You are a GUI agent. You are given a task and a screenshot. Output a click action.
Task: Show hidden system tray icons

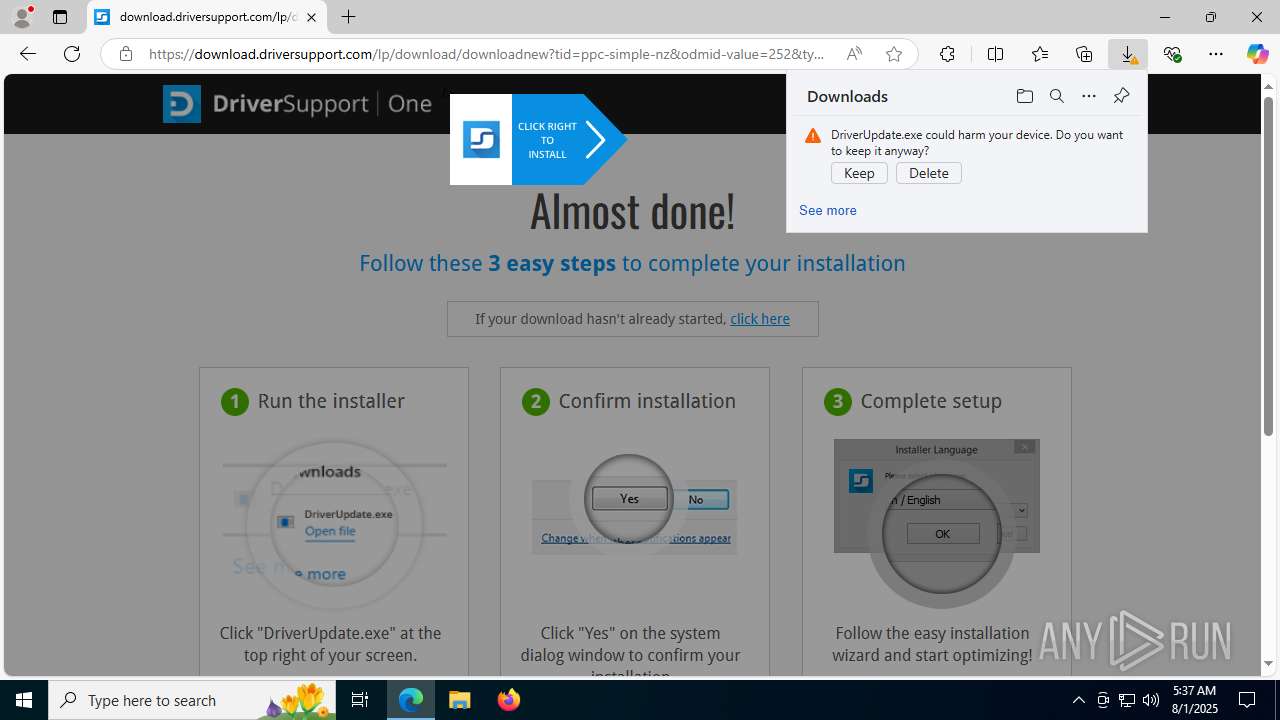click(x=1078, y=700)
